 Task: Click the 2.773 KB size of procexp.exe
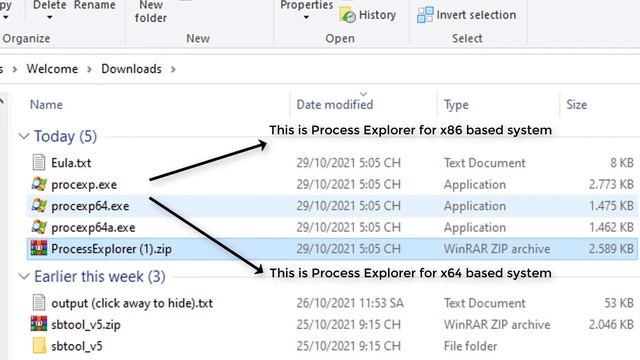click(611, 184)
